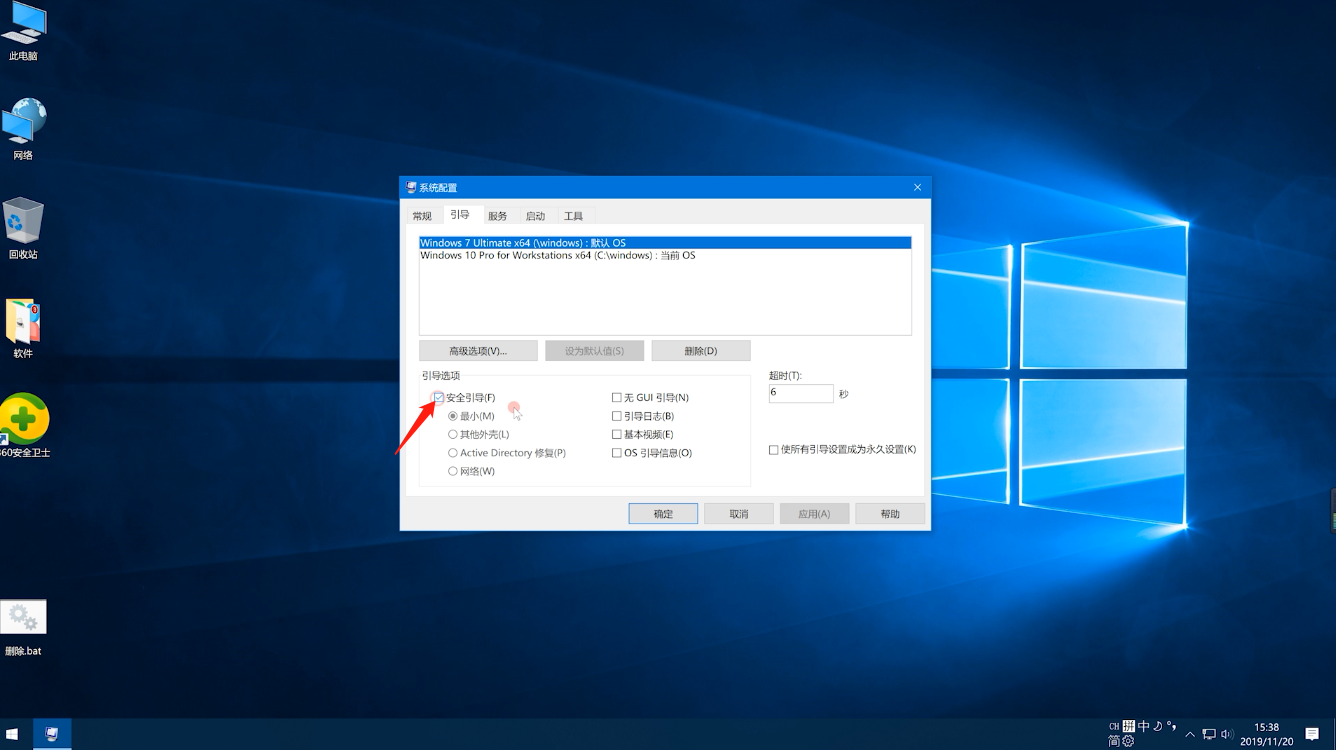The width and height of the screenshot is (1336, 750).
Task: Switch to the 常规 tab
Action: point(422,216)
